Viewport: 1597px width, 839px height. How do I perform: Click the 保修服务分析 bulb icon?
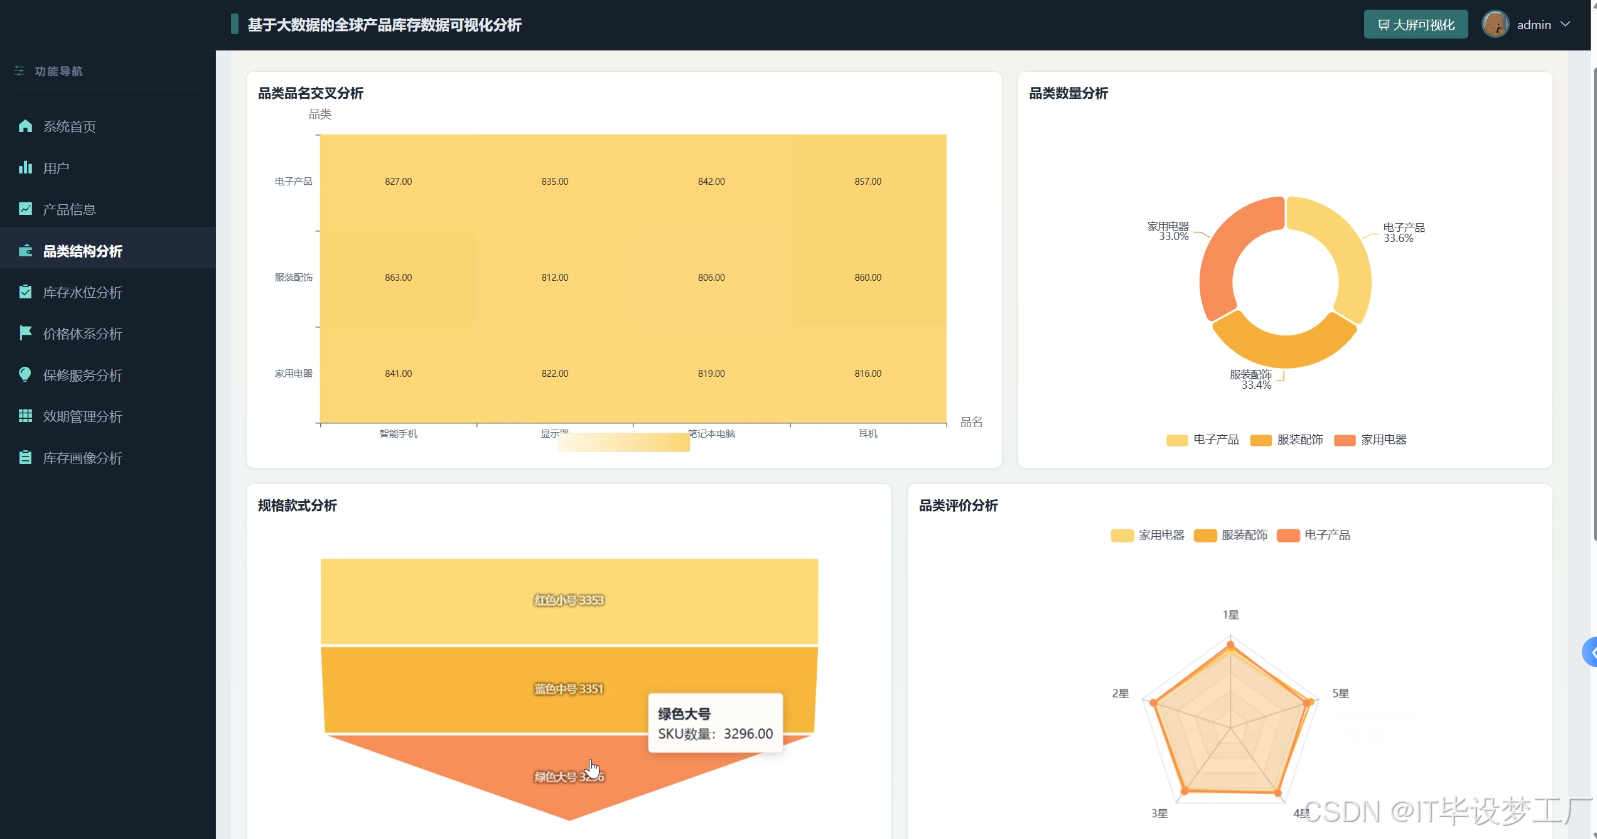[x=26, y=374]
